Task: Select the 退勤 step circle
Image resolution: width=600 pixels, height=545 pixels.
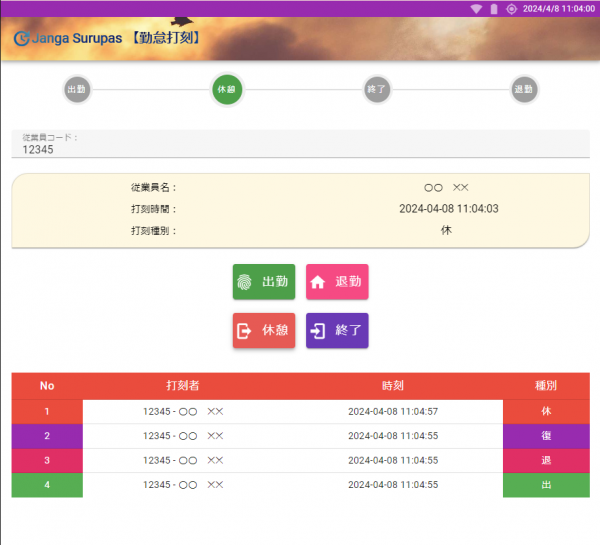Action: click(524, 89)
